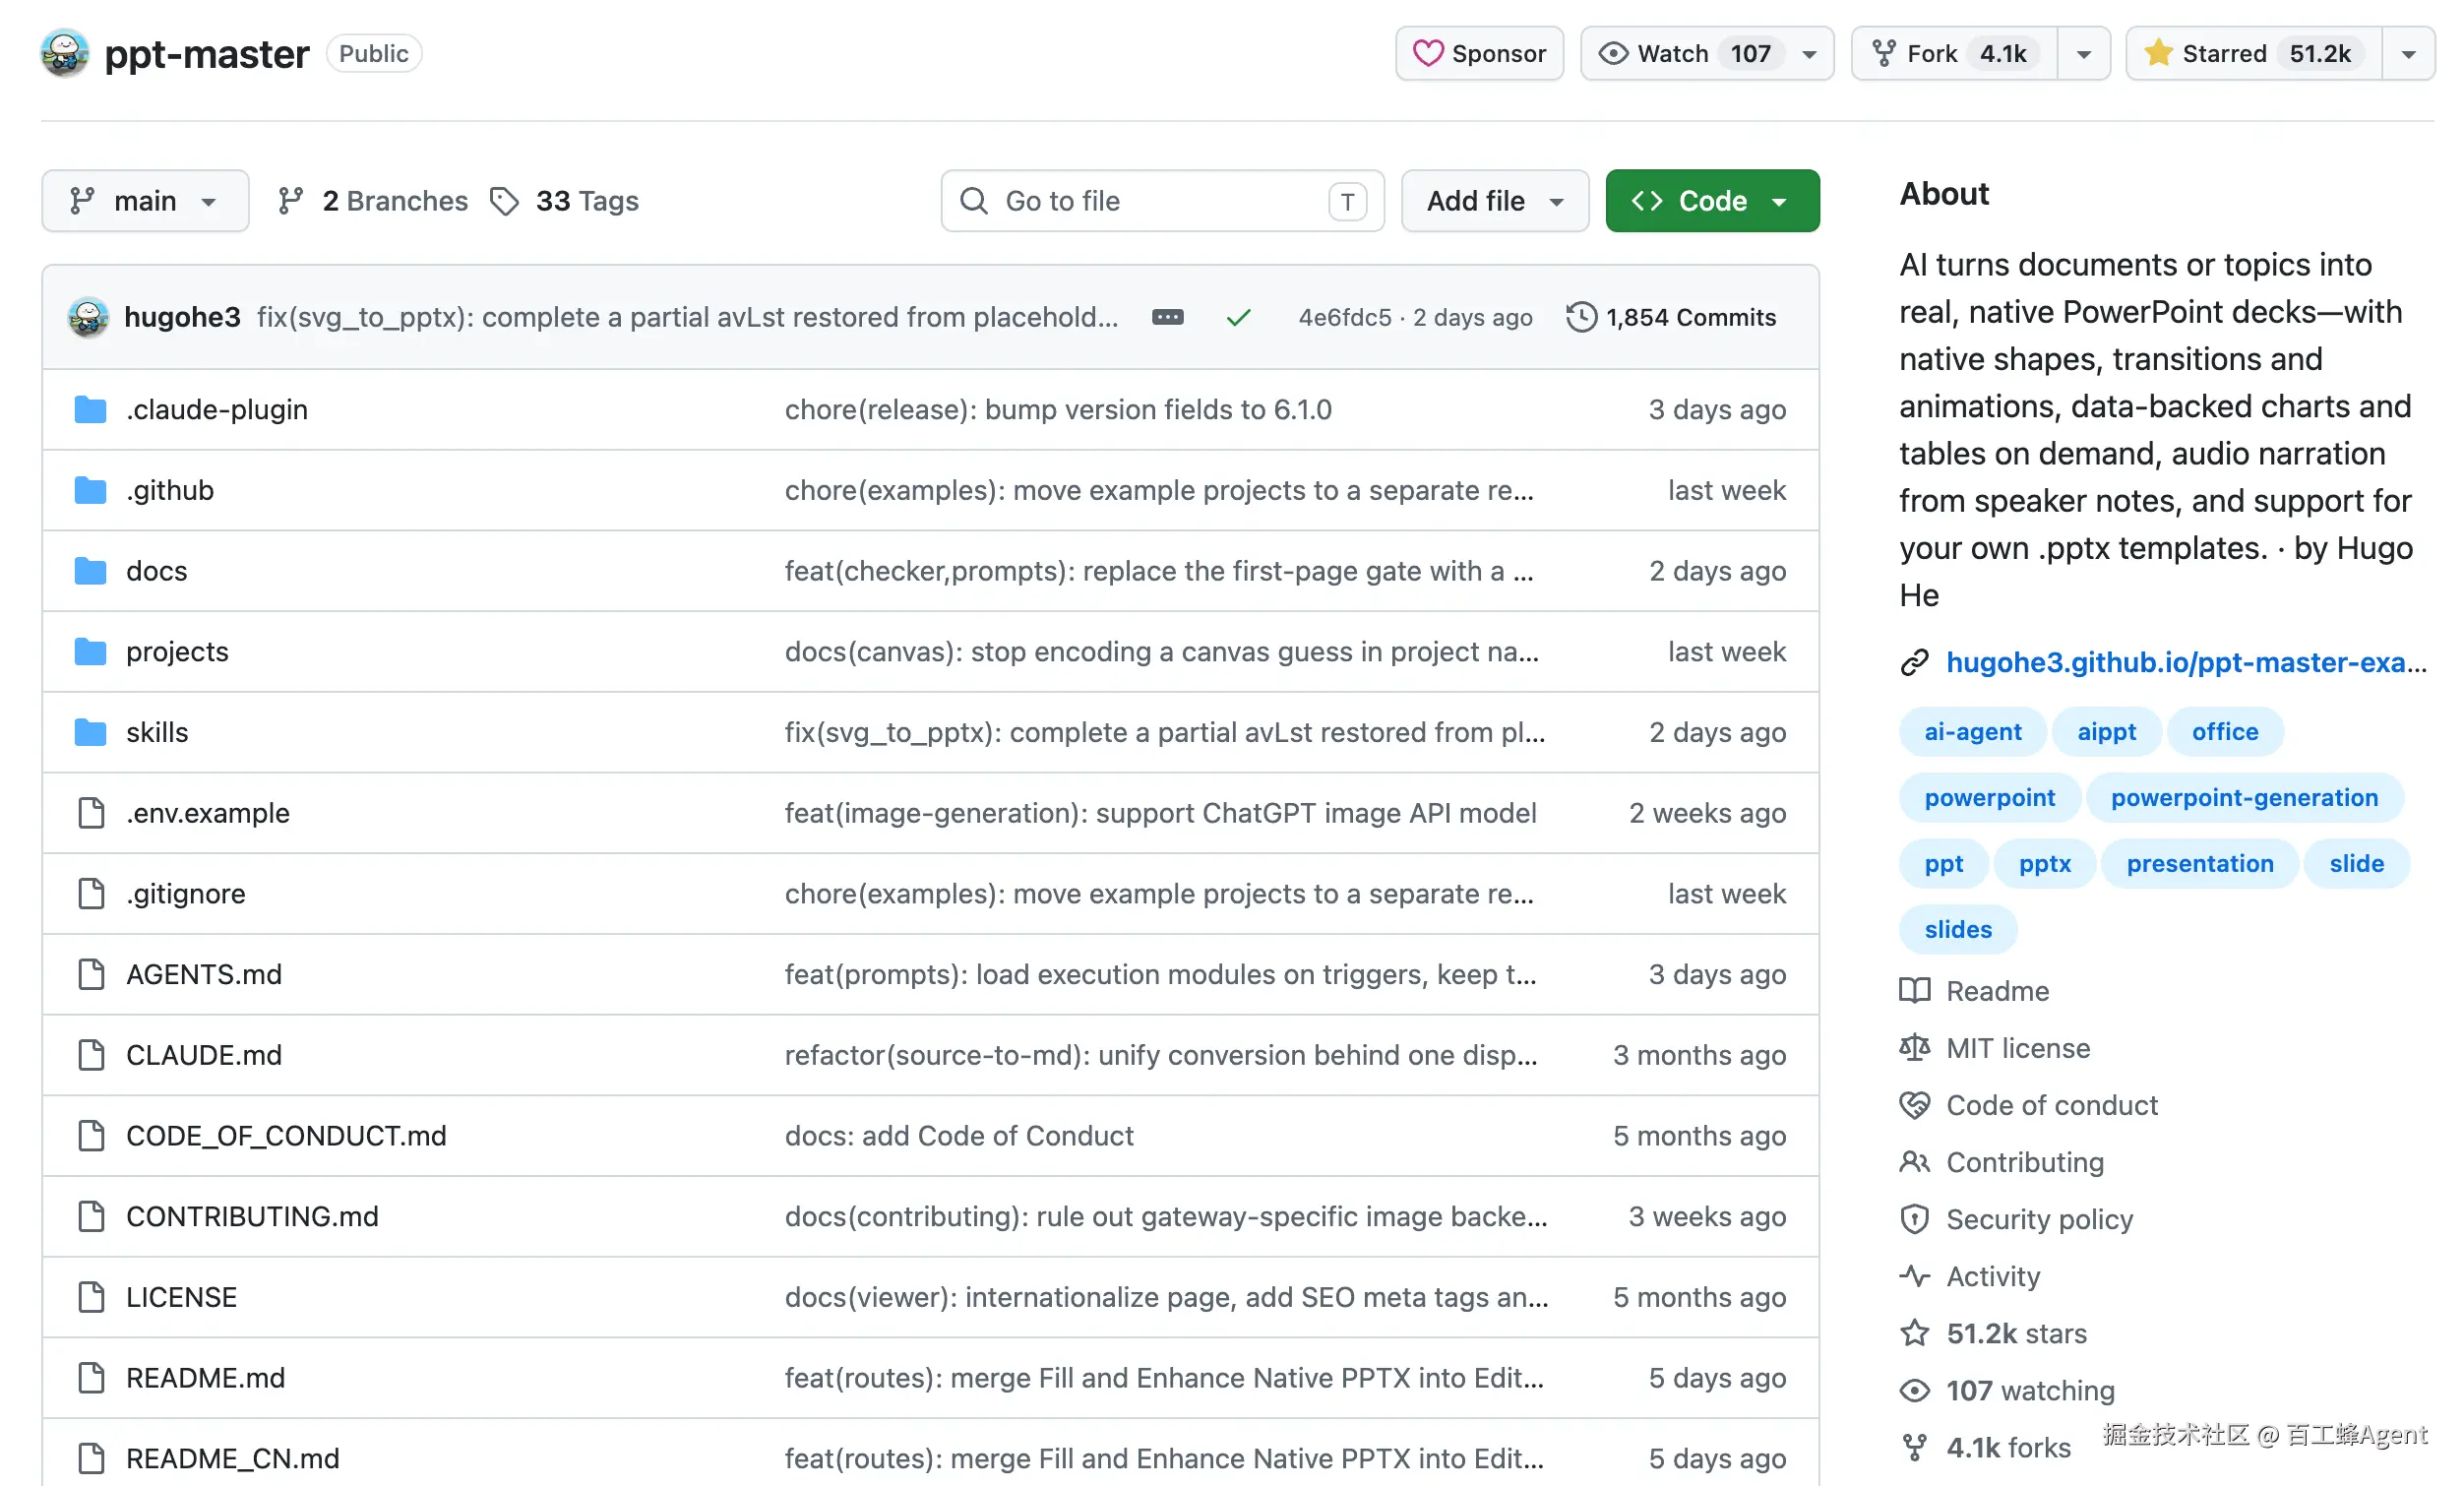Viewport: 2464px width, 1486px height.
Task: Click the CLAUDE.md file icon
Action: pos(91,1055)
